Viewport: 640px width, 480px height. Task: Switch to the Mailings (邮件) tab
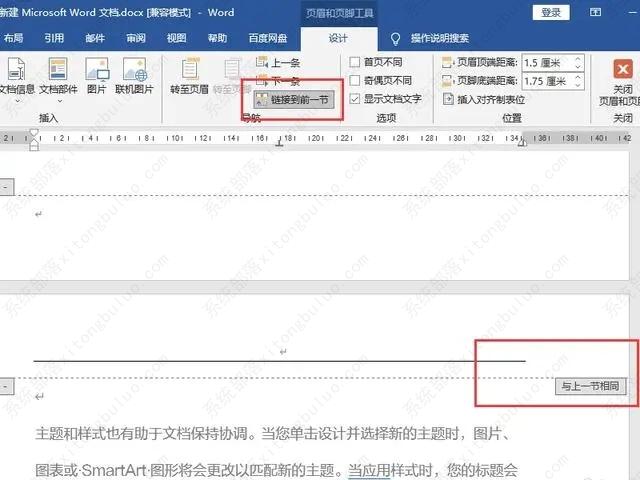95,38
